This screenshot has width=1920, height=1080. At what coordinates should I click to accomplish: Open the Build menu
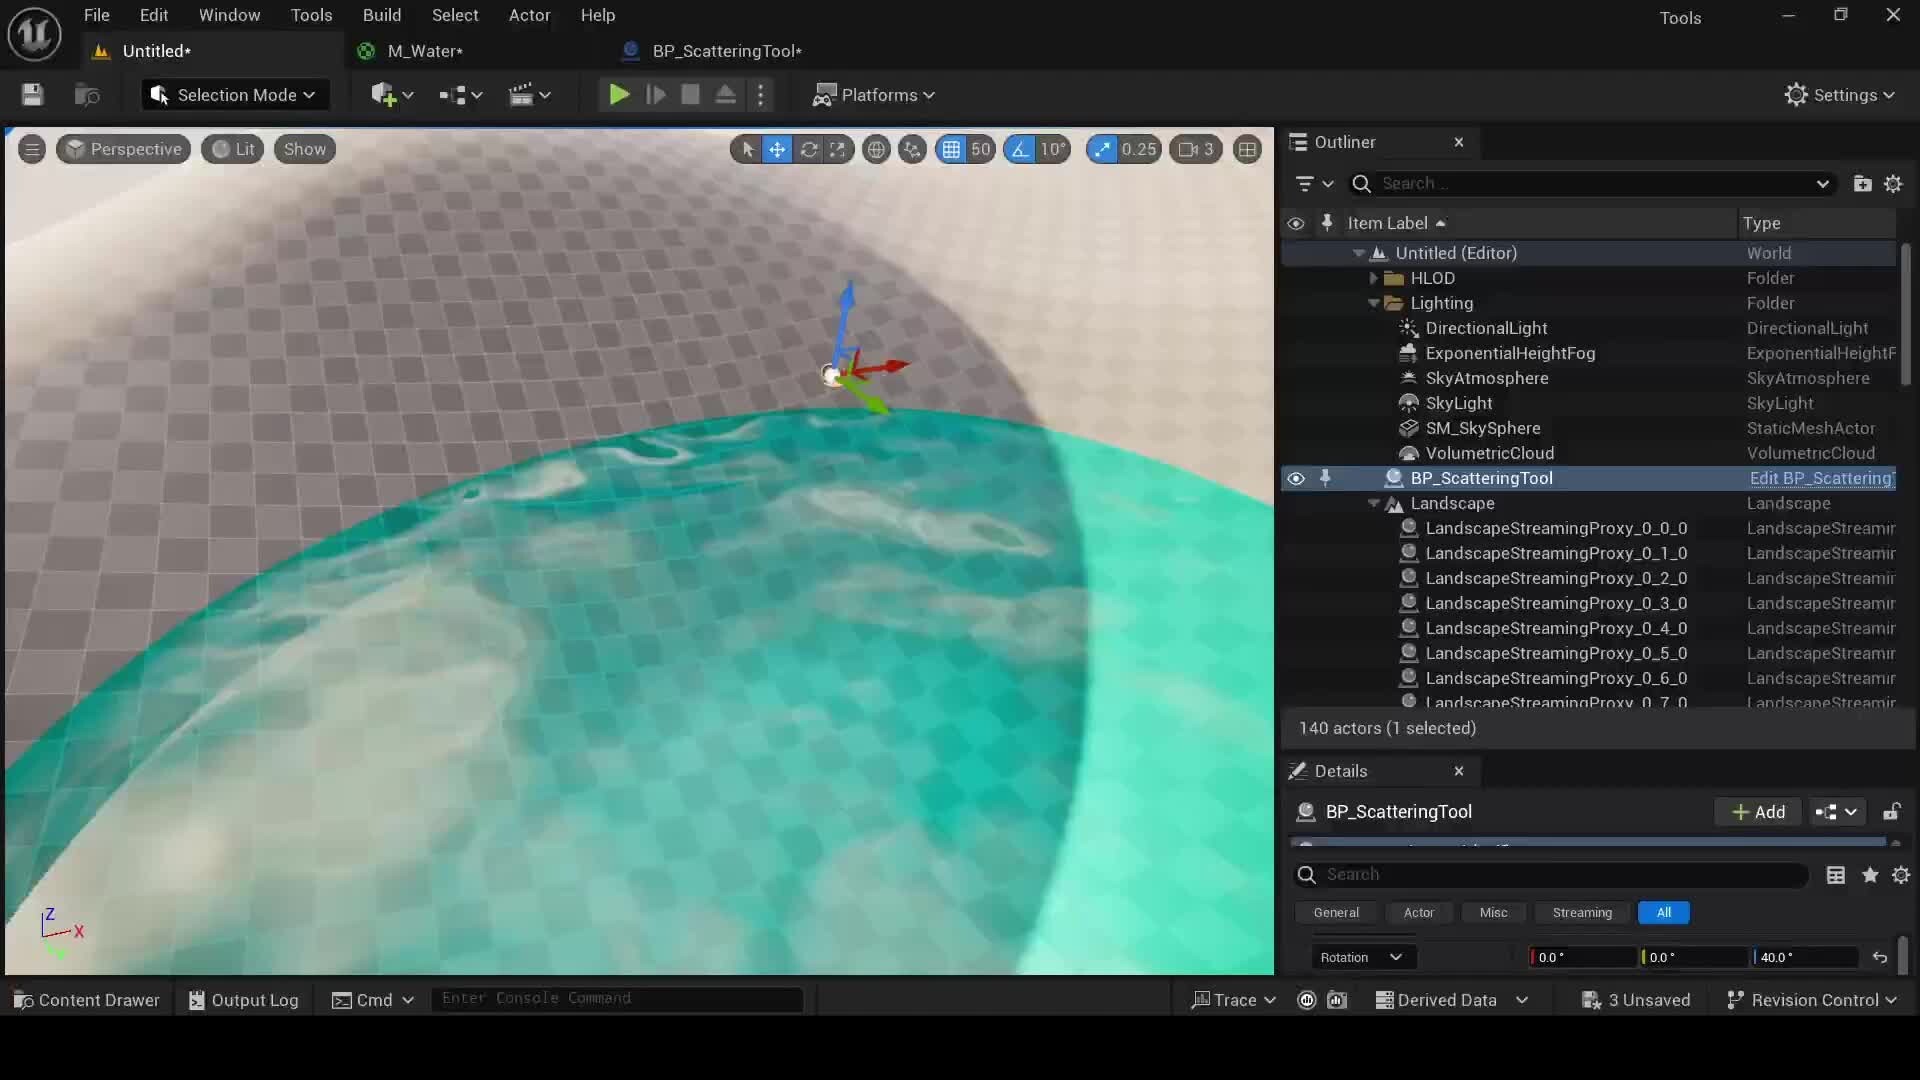381,14
